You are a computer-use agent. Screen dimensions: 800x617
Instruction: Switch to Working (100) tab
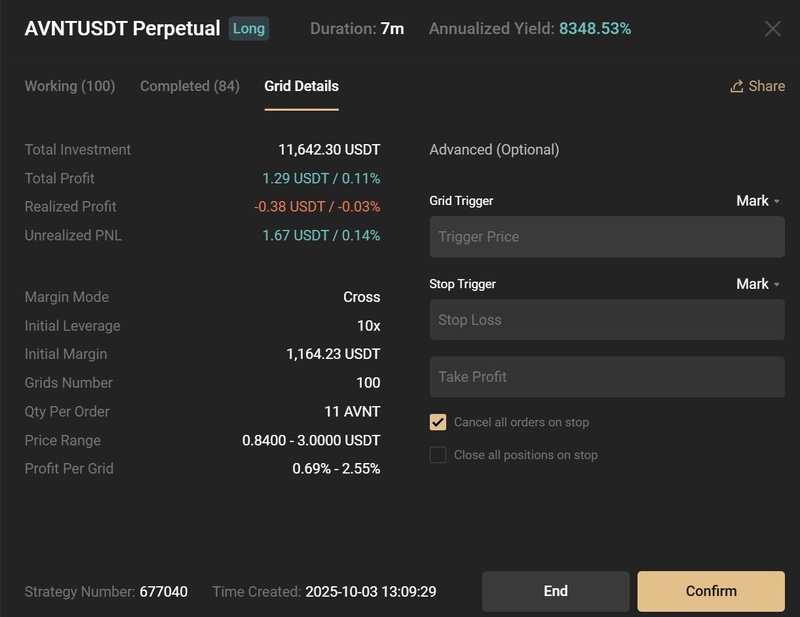pos(70,86)
